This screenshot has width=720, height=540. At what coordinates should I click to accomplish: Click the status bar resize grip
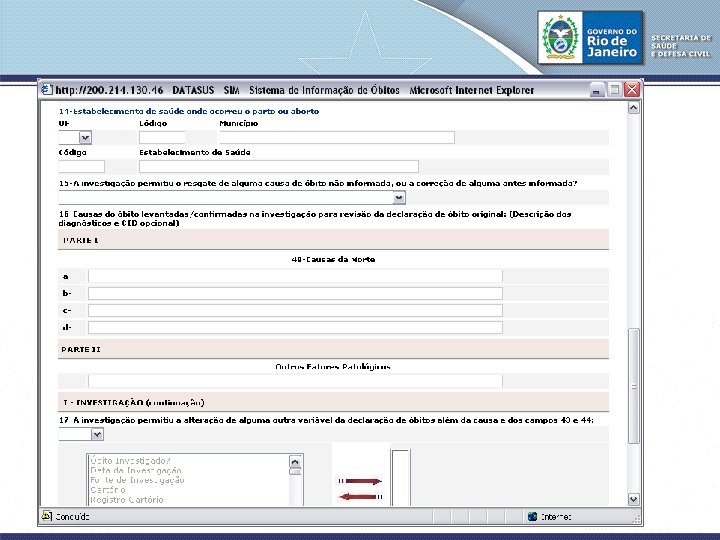coord(636,519)
